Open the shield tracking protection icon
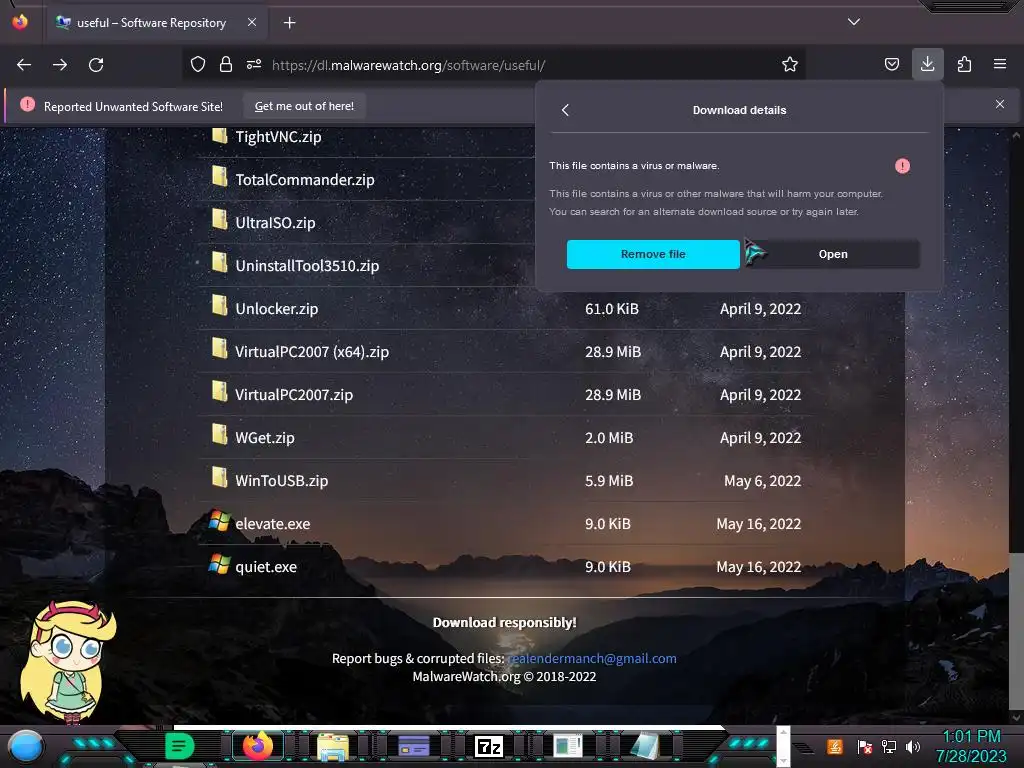This screenshot has width=1024, height=768. click(x=198, y=64)
